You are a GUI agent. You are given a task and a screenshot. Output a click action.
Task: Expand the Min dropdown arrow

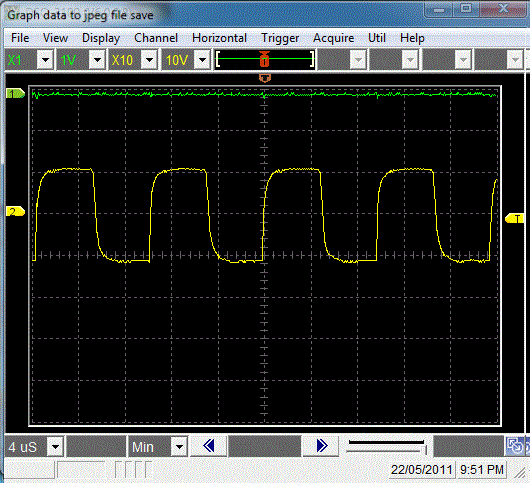pos(179,447)
